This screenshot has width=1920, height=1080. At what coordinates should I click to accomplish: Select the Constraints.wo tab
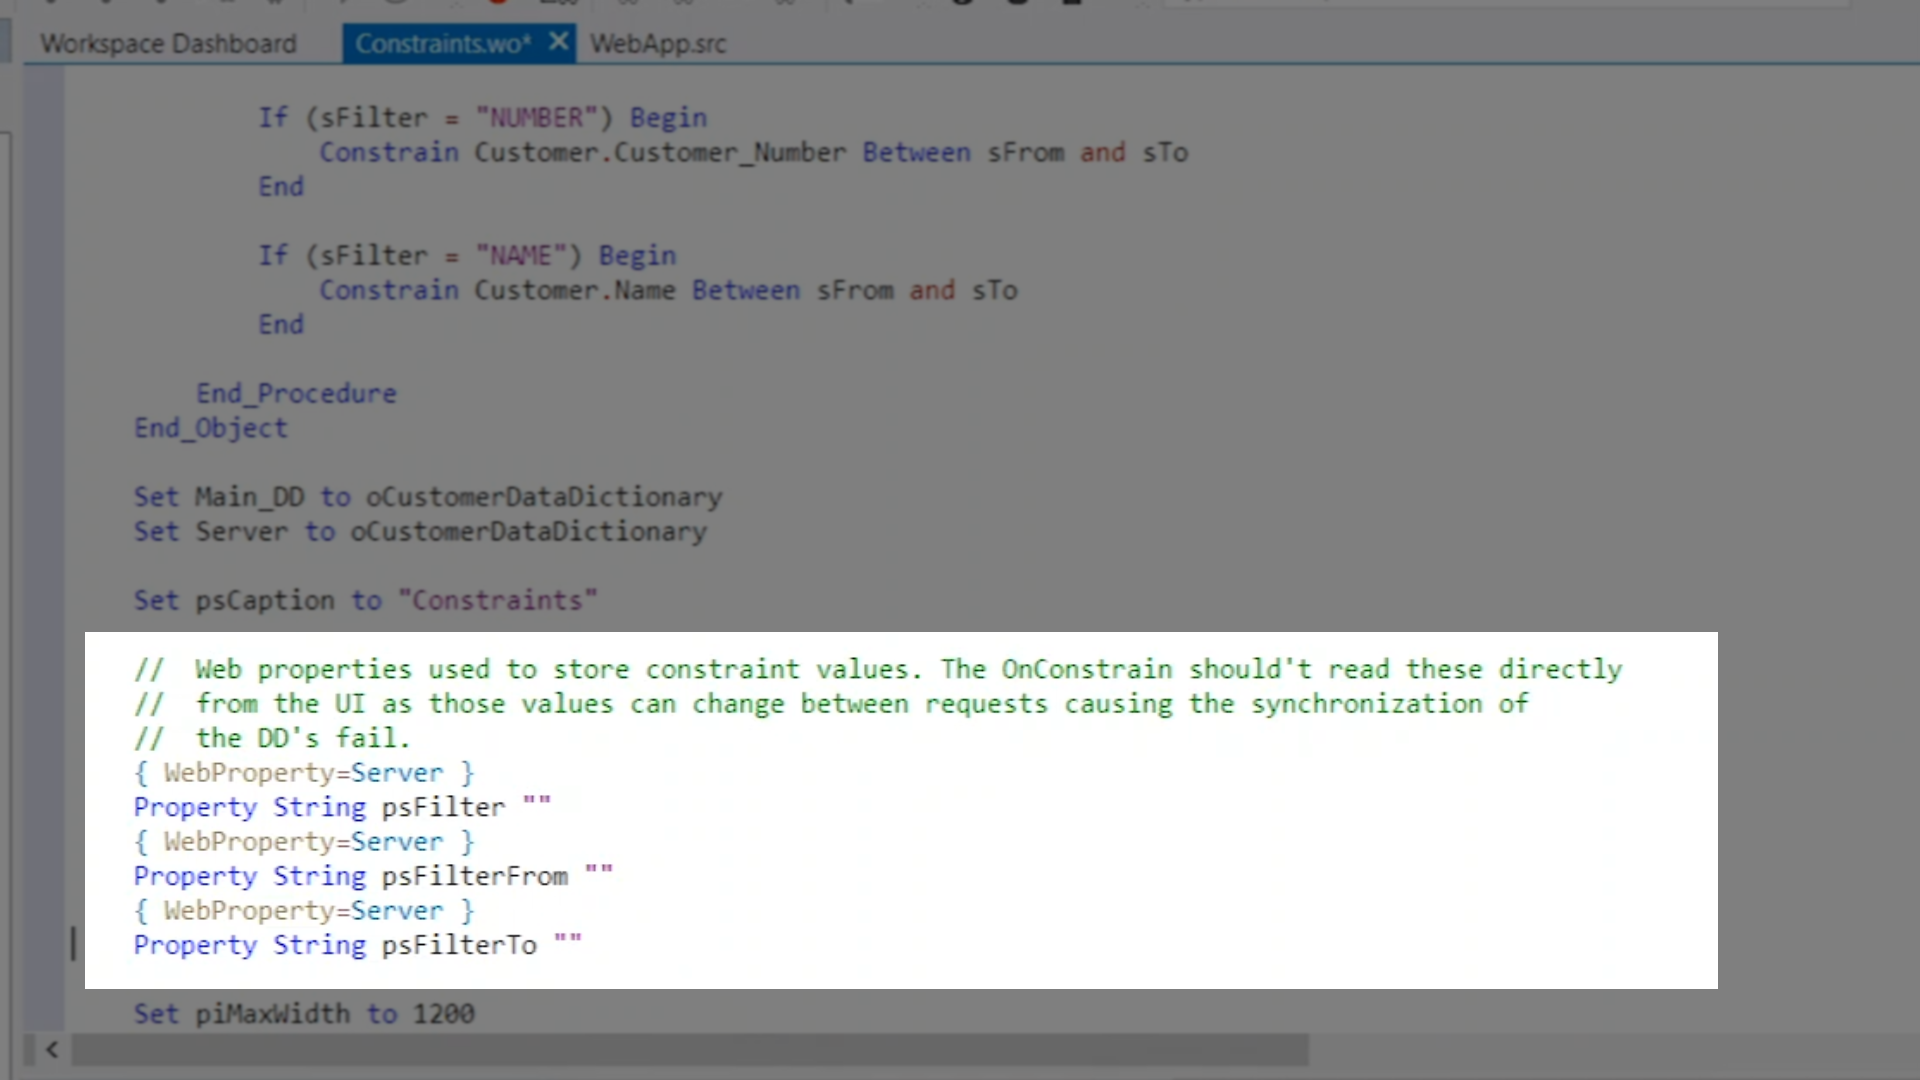442,44
